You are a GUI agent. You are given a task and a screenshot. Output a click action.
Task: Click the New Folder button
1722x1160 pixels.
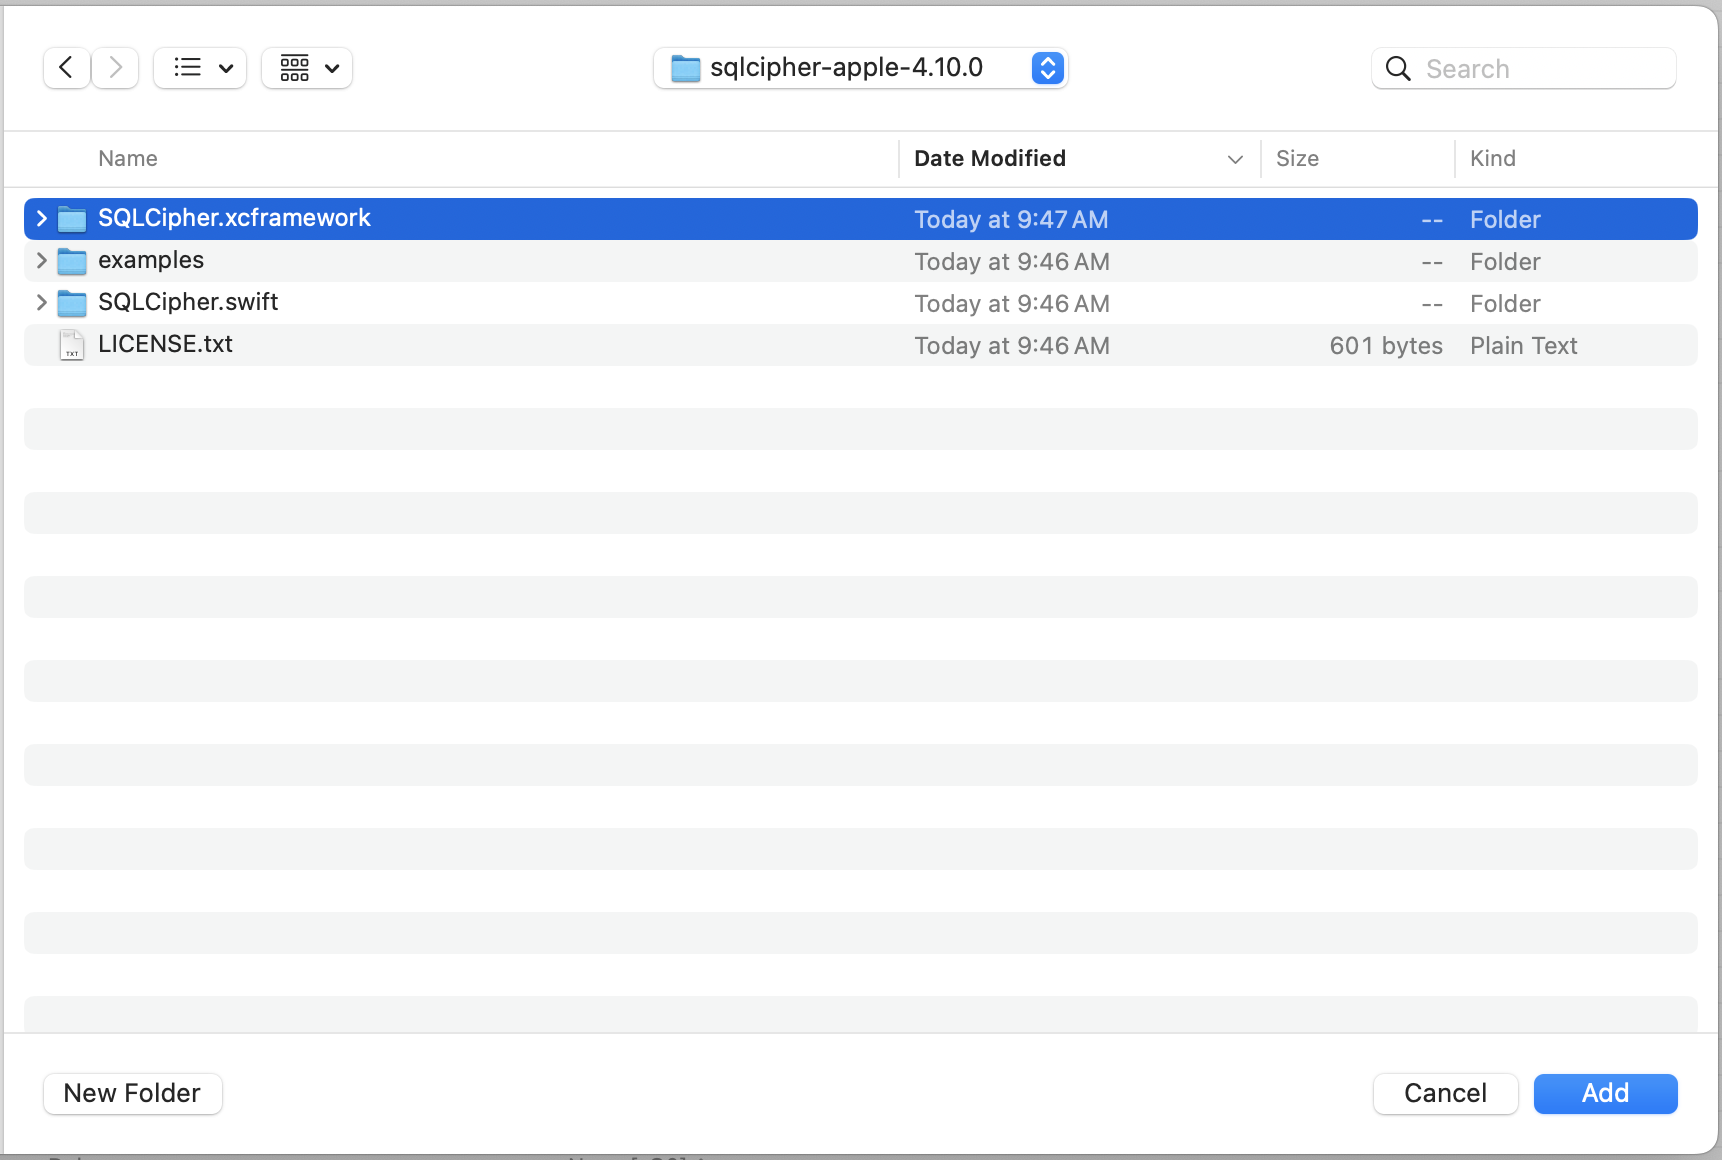click(132, 1093)
